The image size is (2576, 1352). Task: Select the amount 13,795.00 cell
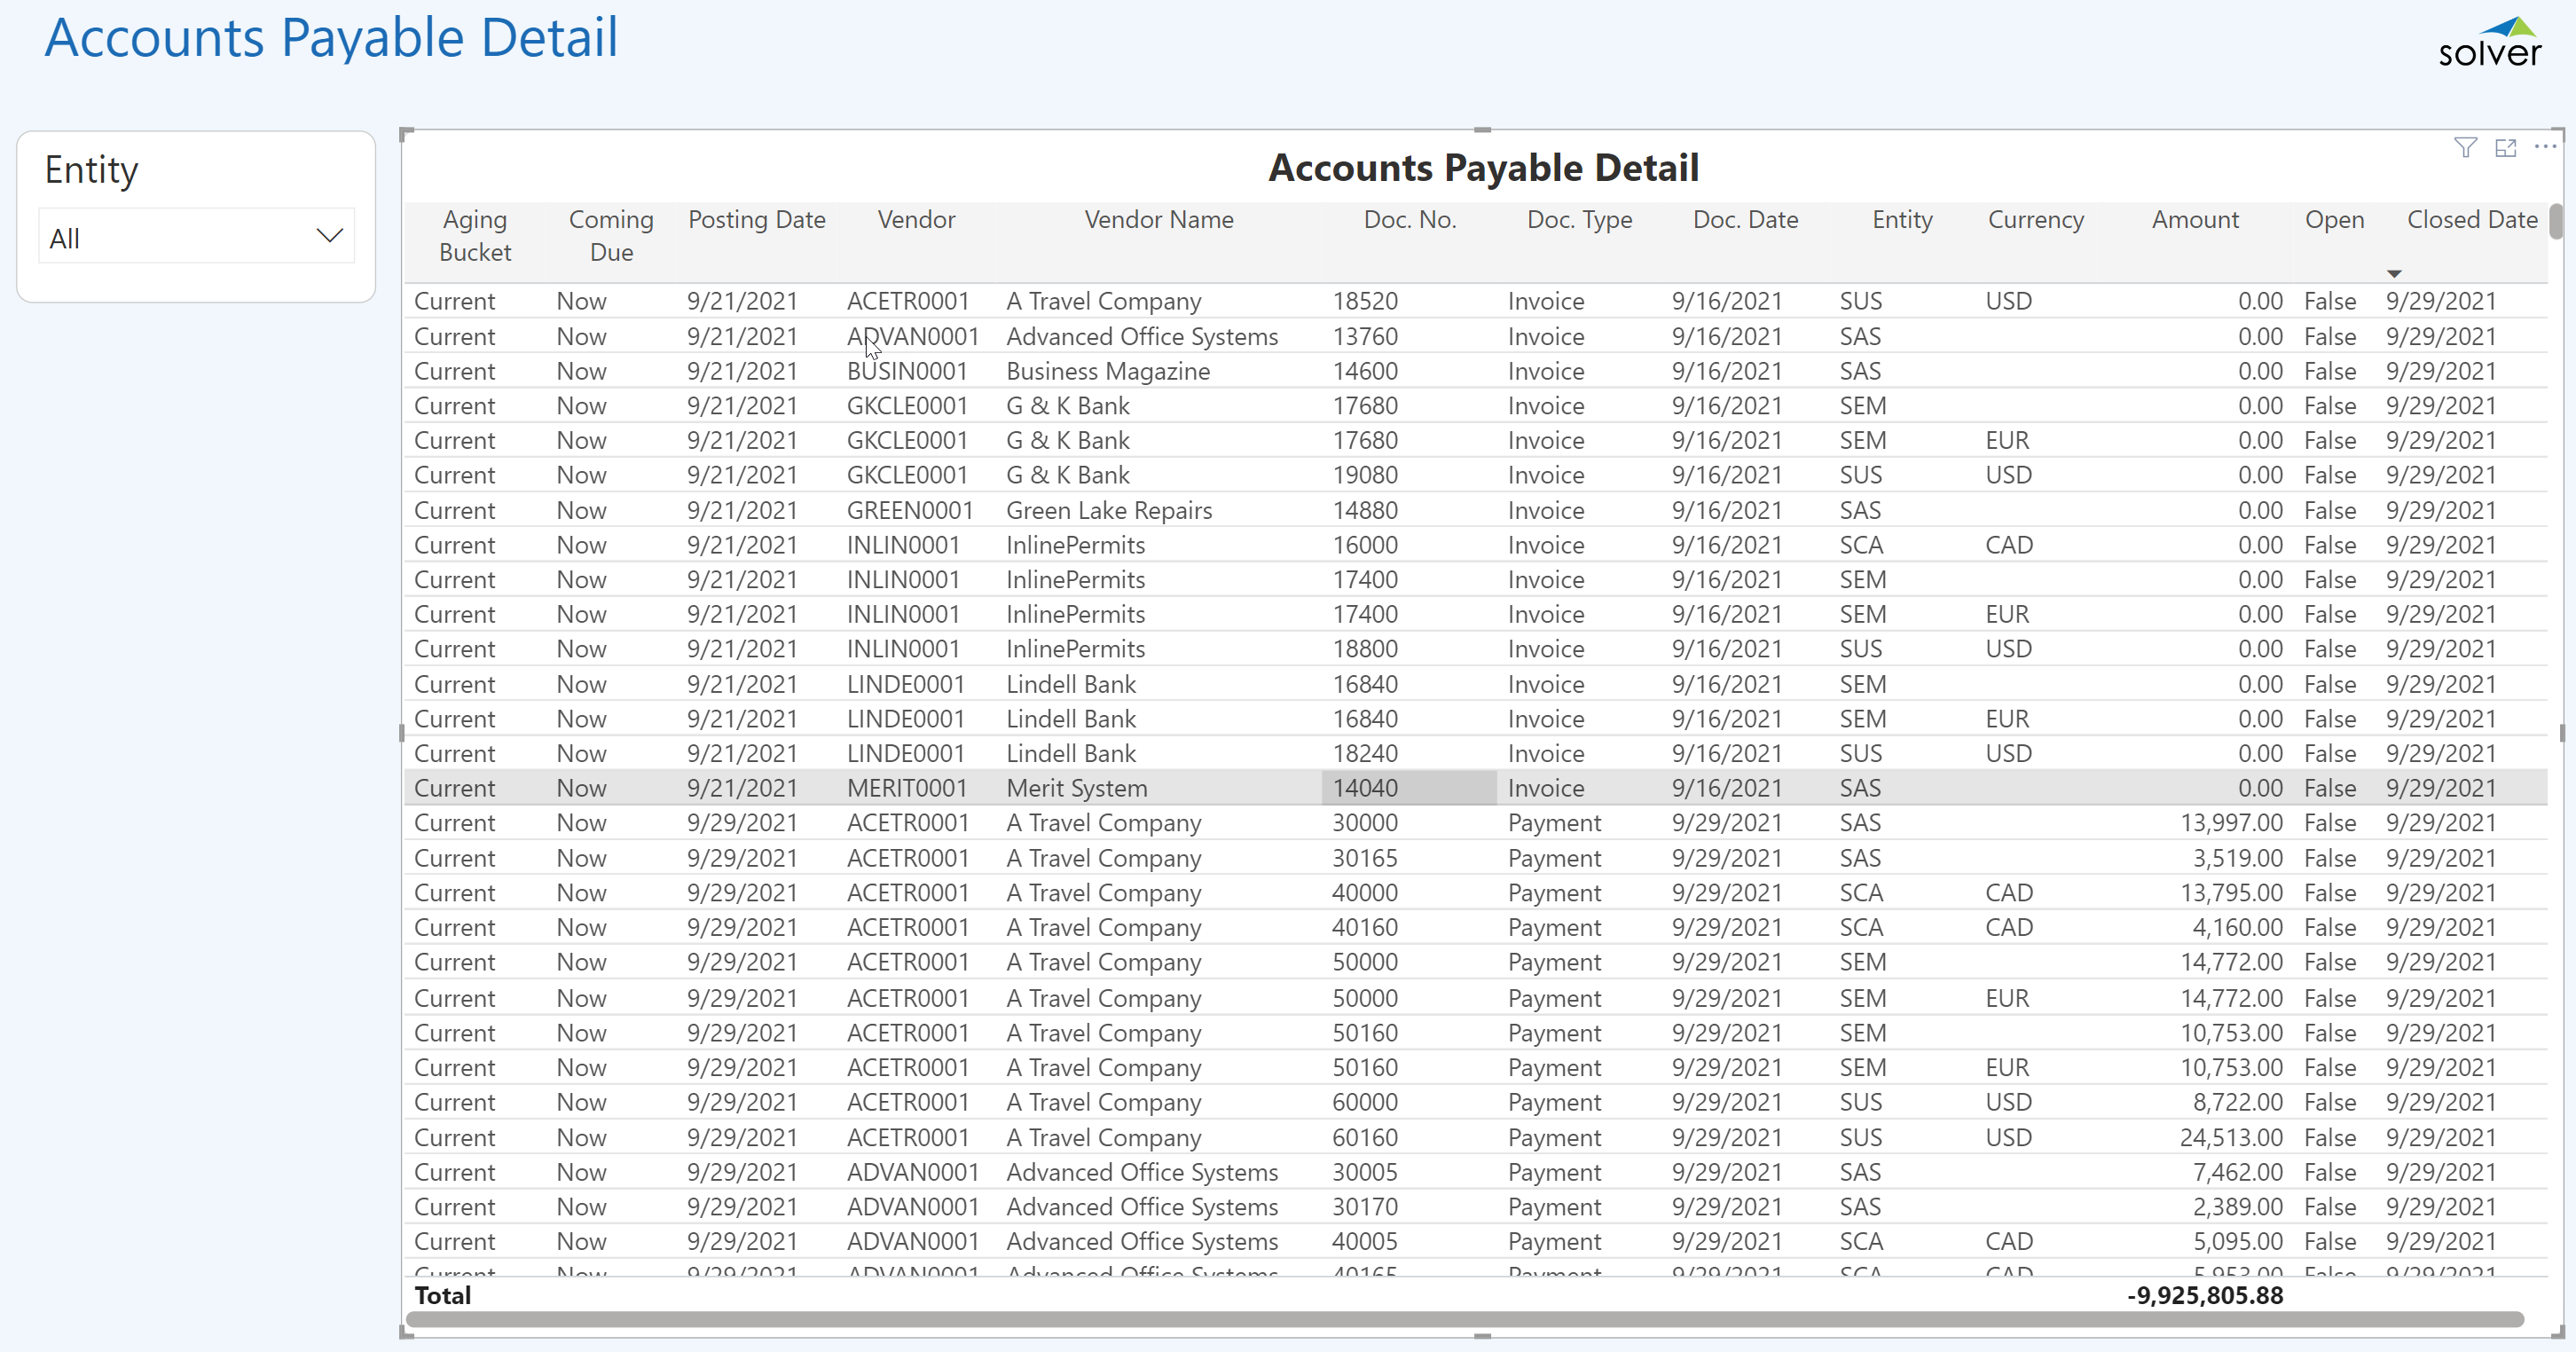(x=2230, y=893)
